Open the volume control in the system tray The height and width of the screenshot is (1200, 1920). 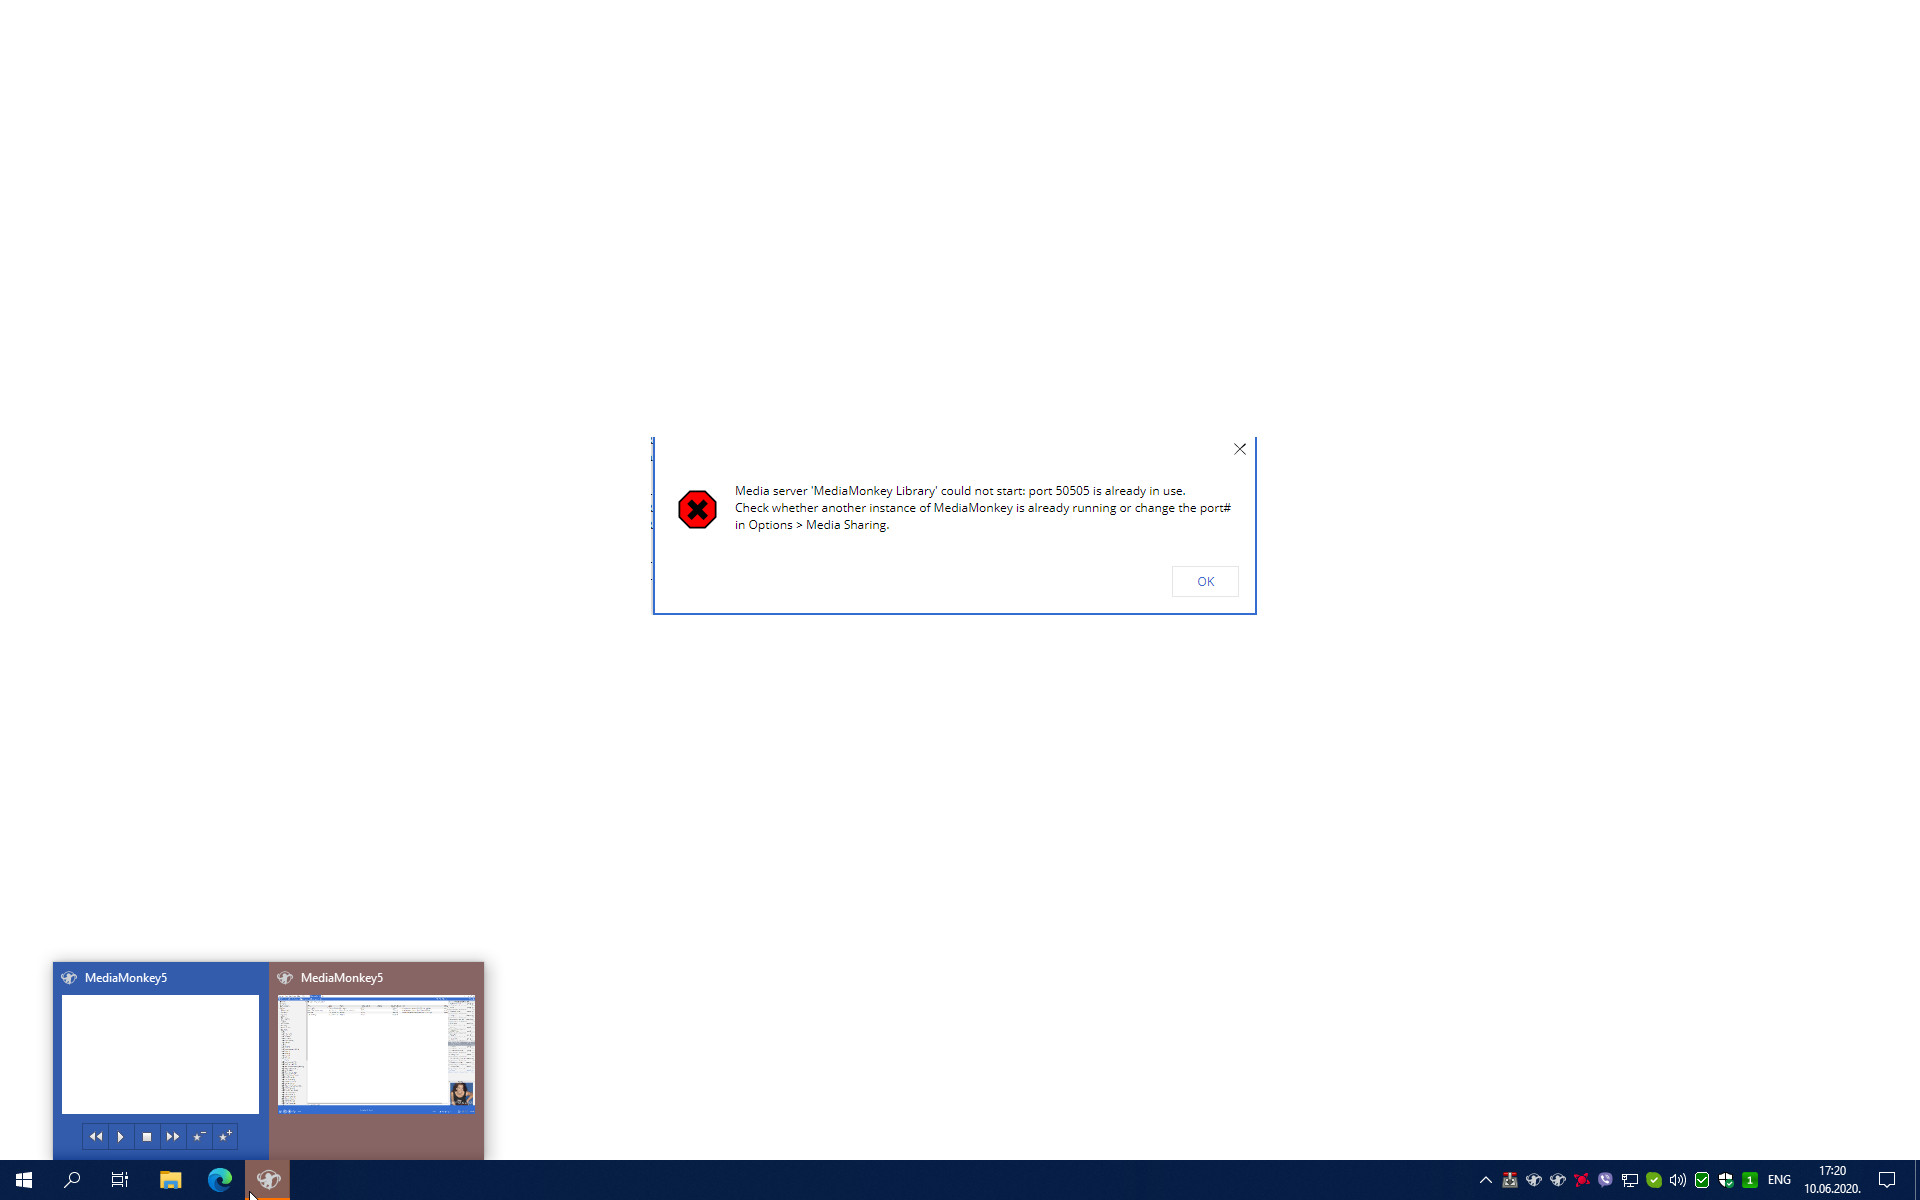(x=1678, y=1180)
